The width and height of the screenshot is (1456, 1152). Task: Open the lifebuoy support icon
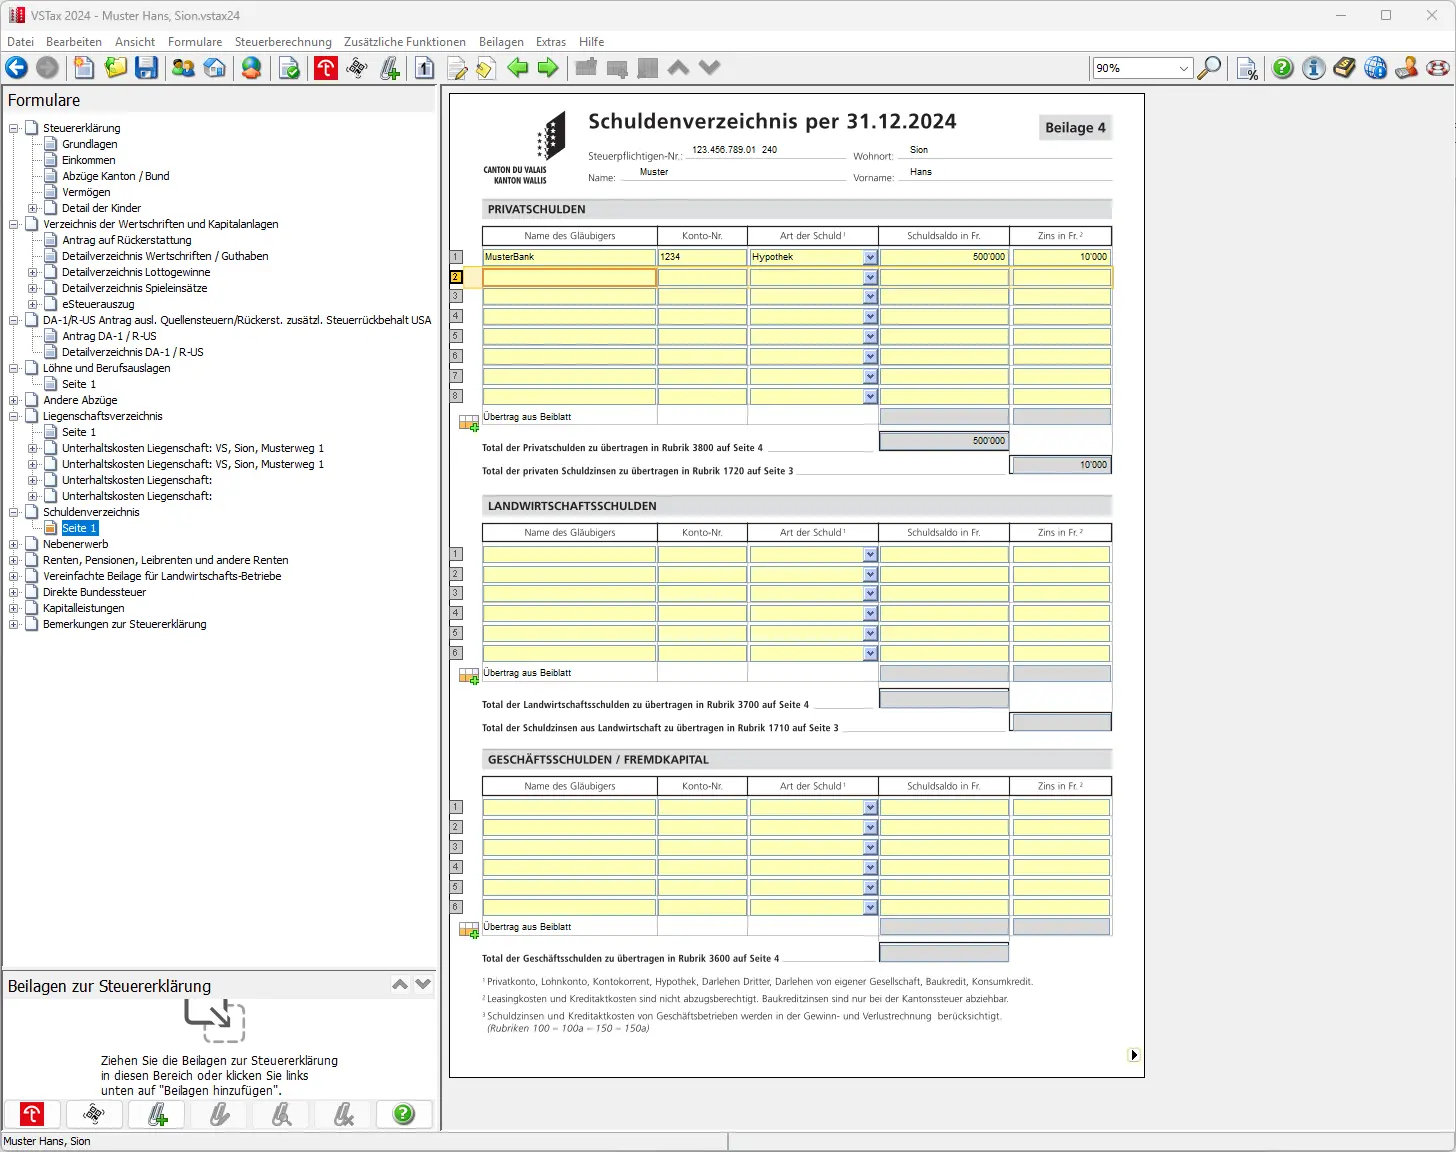coord(1438,68)
